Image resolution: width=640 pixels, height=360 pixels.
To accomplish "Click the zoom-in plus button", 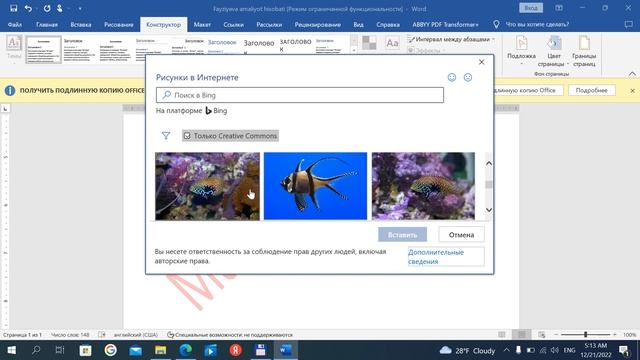I will [615, 335].
